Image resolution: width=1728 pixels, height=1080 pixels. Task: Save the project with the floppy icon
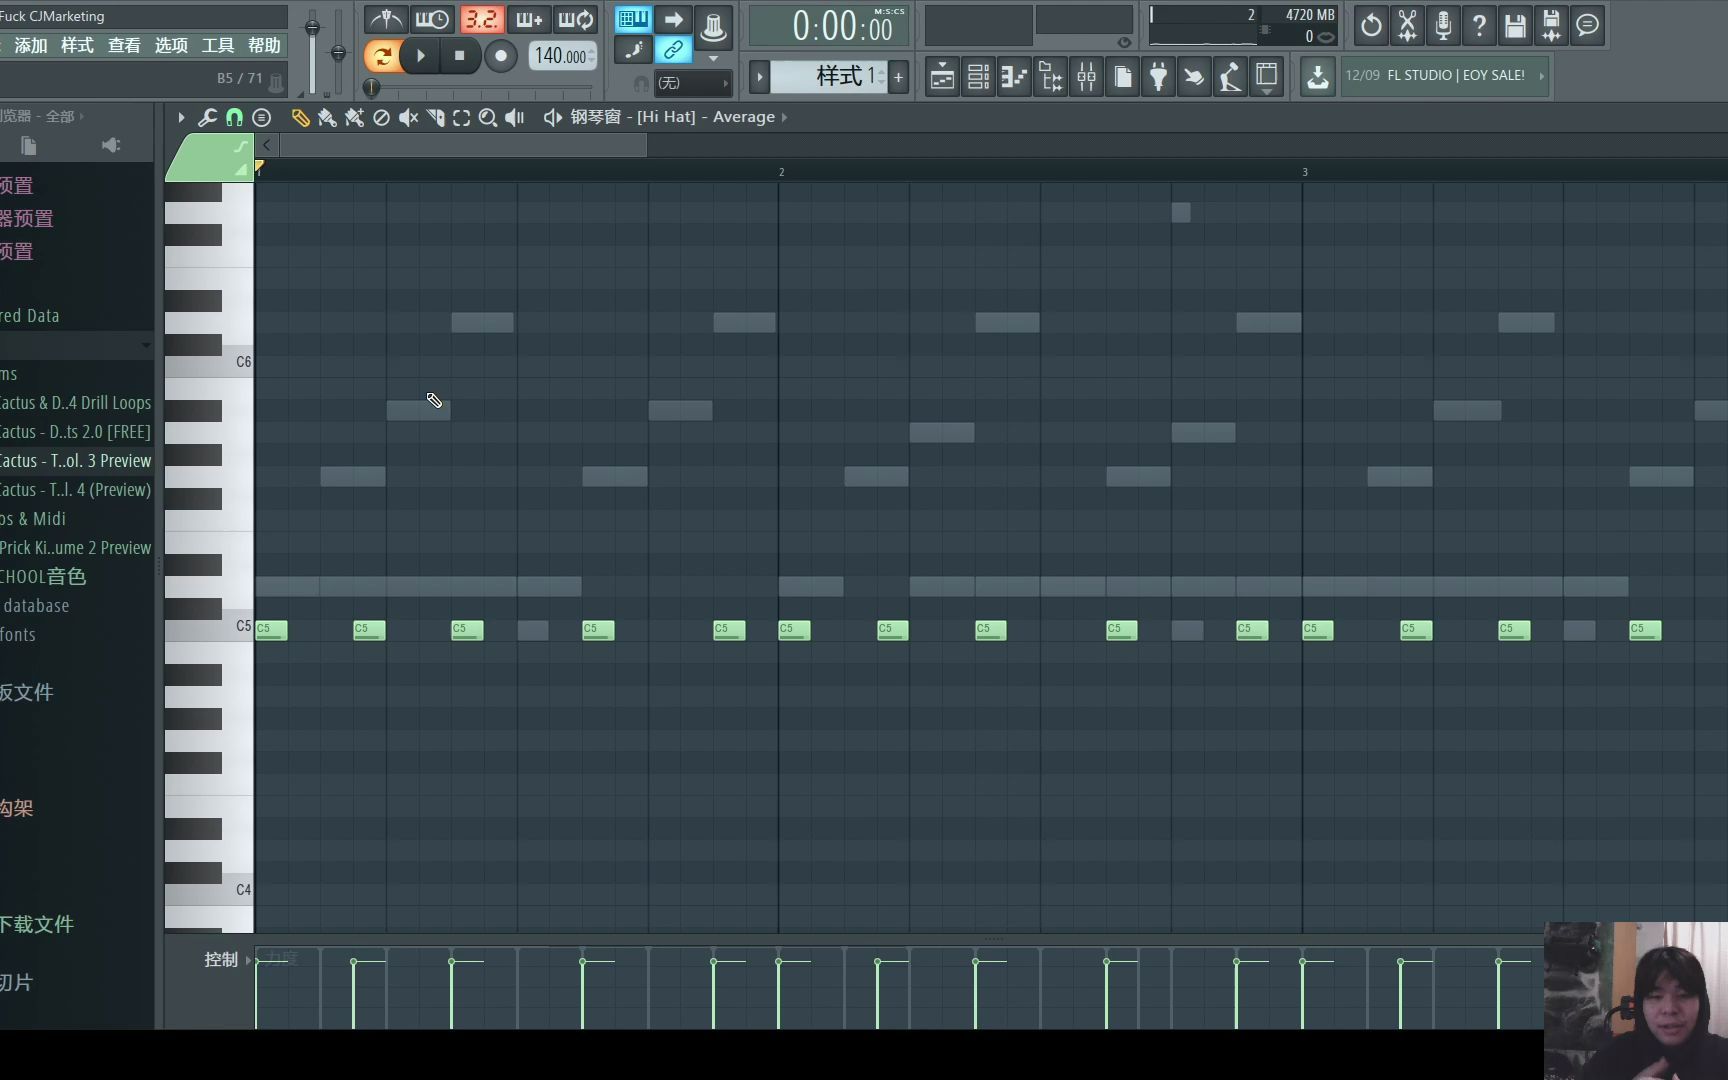1515,25
